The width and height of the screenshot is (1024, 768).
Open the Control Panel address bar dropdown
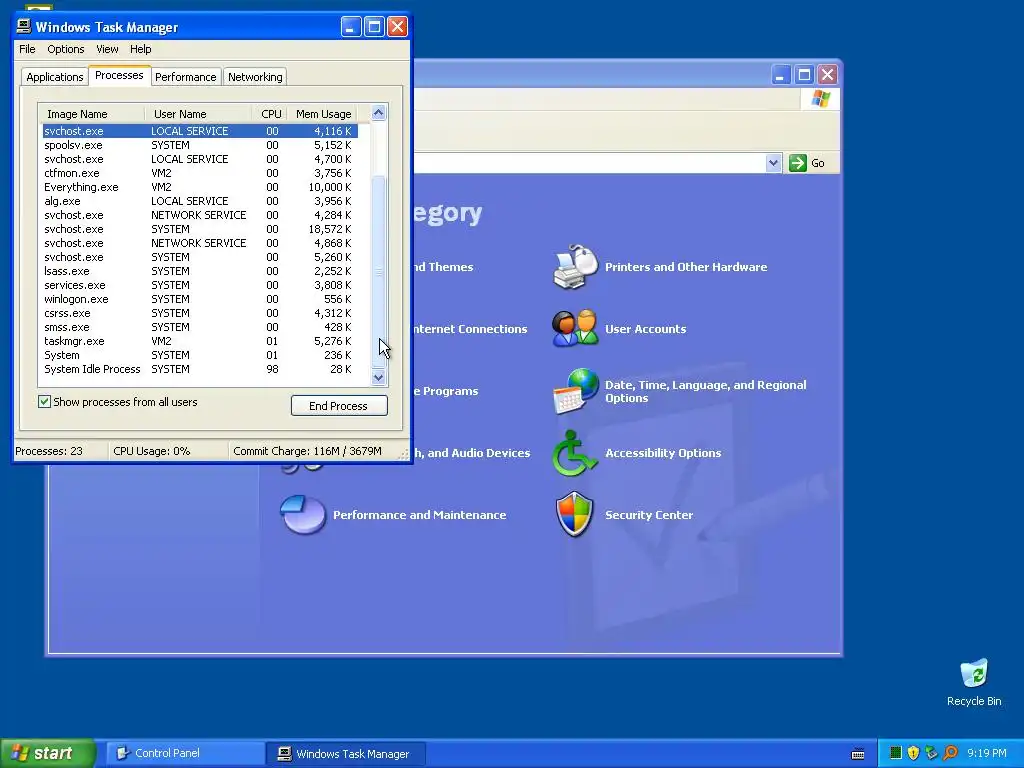pos(773,163)
